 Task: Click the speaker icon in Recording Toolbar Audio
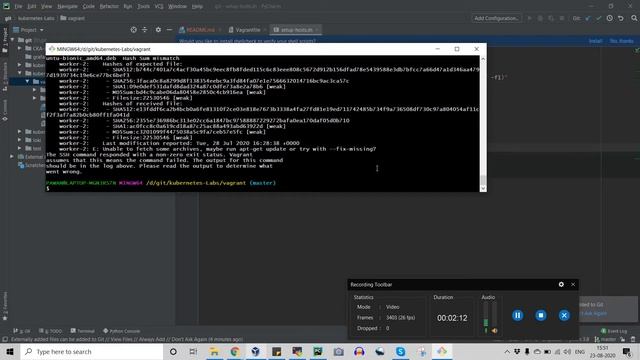[494, 331]
